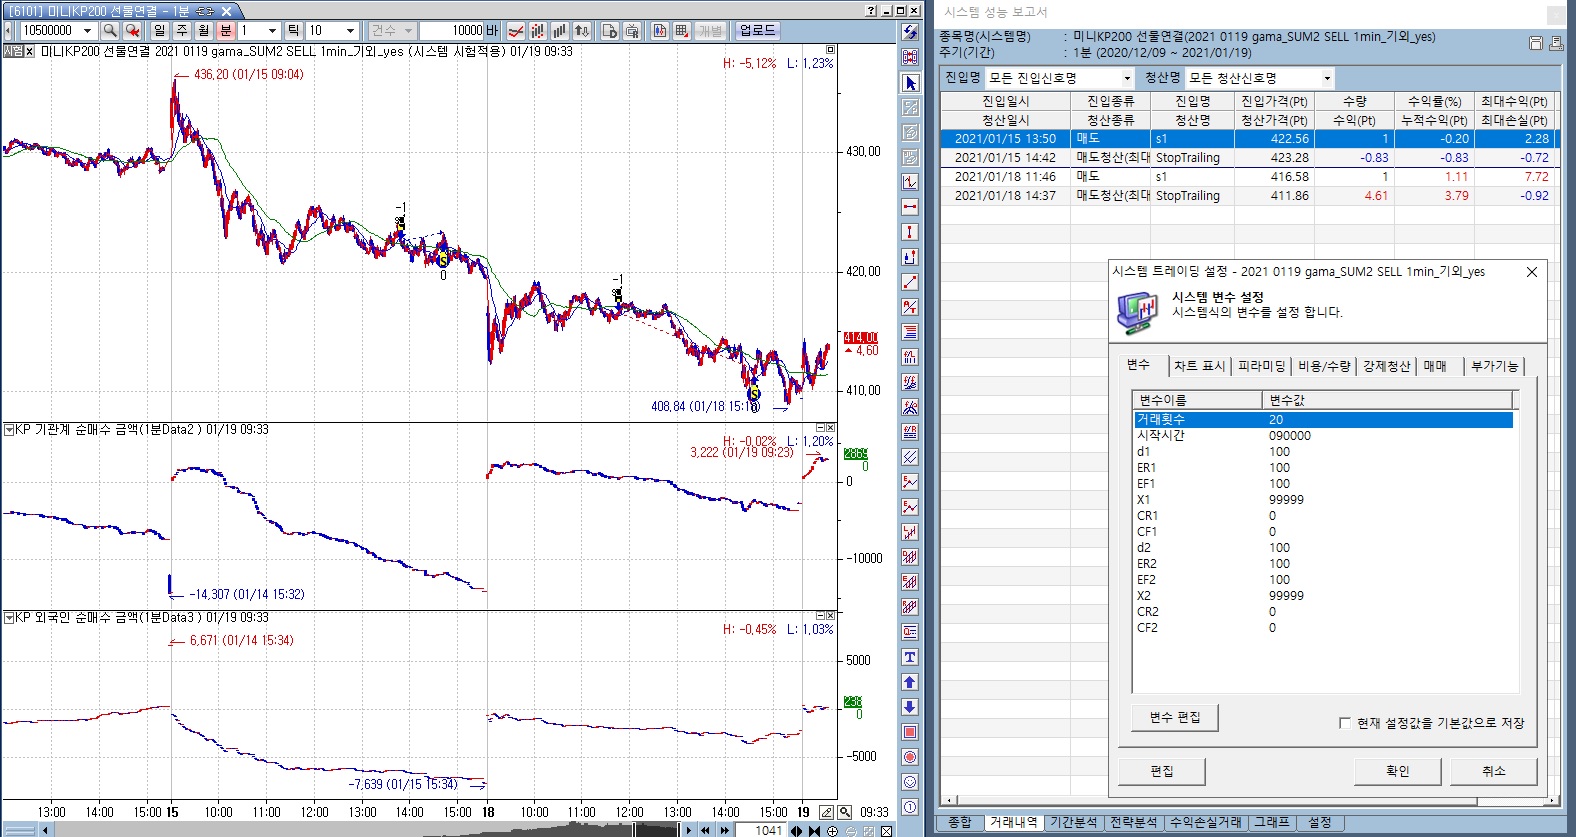1576x837 pixels.
Task: Click the chart's horizontal scroll bar
Action: pos(300,830)
